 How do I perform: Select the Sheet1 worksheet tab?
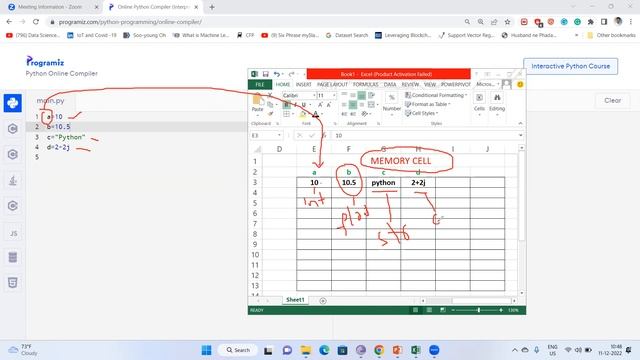click(x=295, y=300)
